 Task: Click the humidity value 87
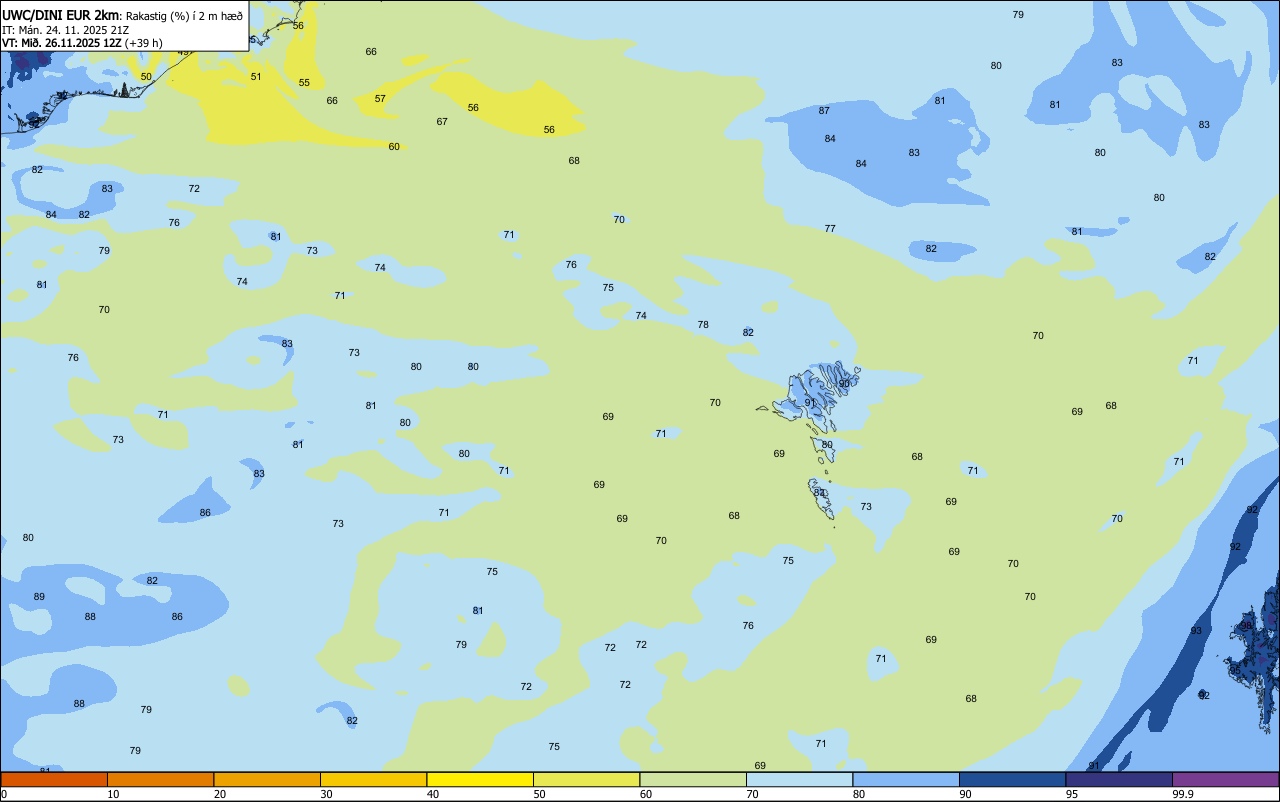(x=824, y=110)
